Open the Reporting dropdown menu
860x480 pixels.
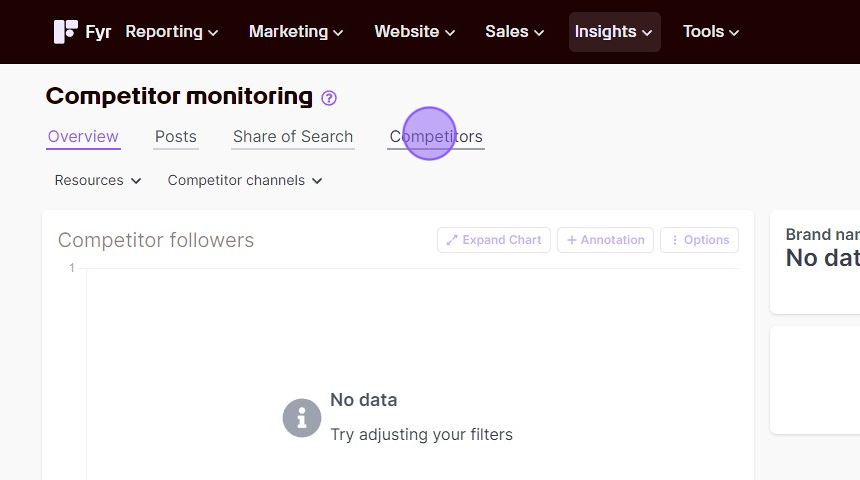(172, 32)
